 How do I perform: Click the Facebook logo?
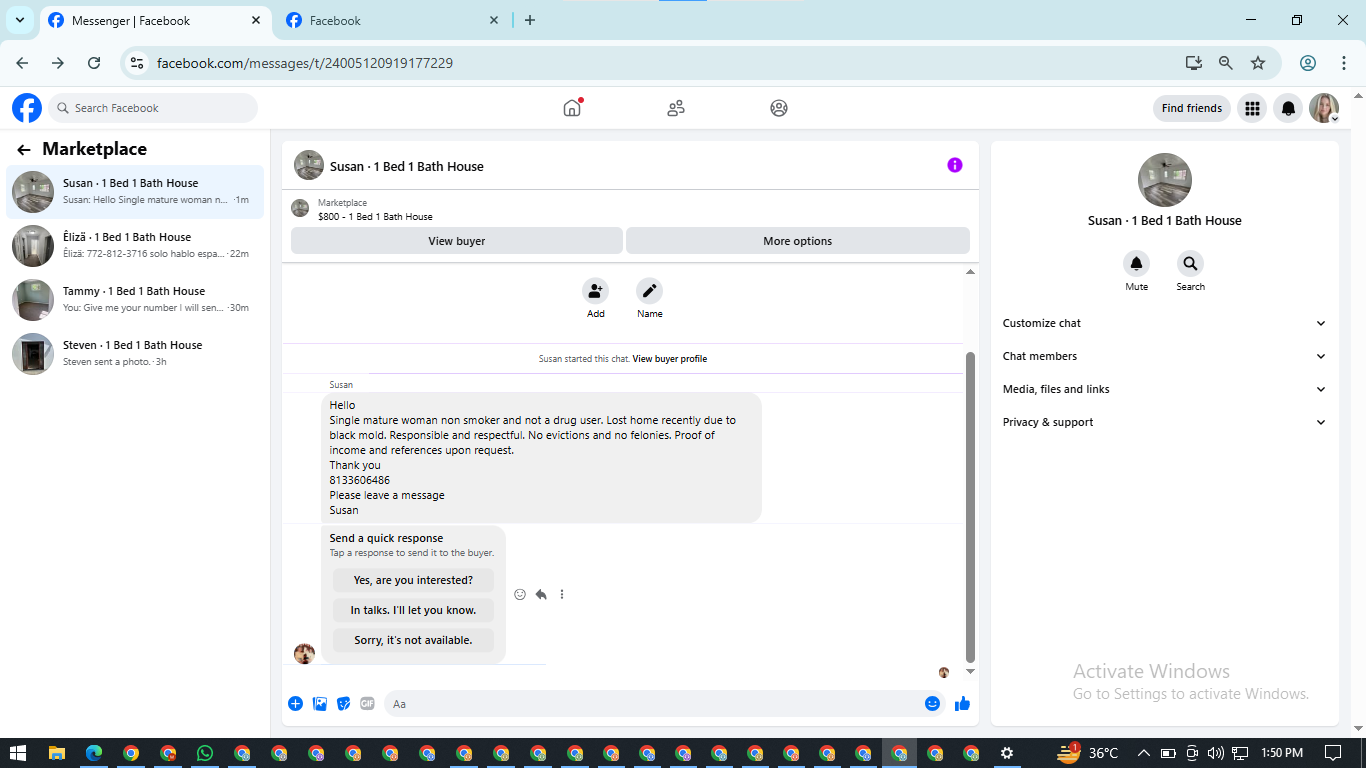(27, 108)
